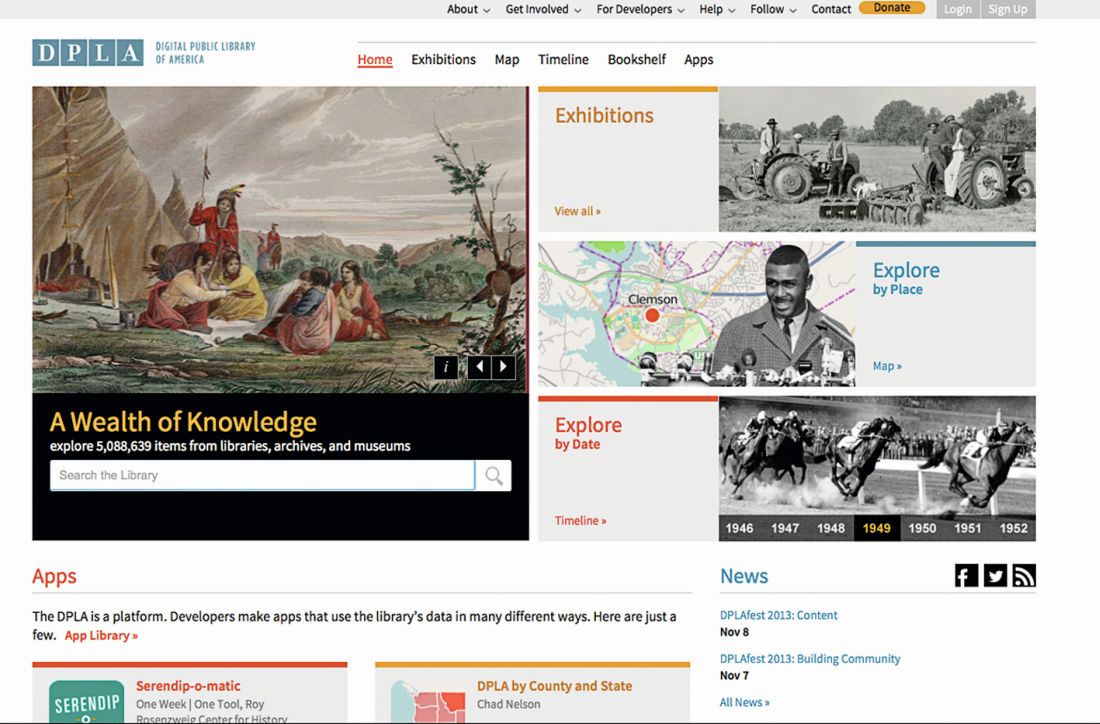Click the A Wealth of Knowledge heading
The height and width of the screenshot is (724, 1100).
click(183, 422)
